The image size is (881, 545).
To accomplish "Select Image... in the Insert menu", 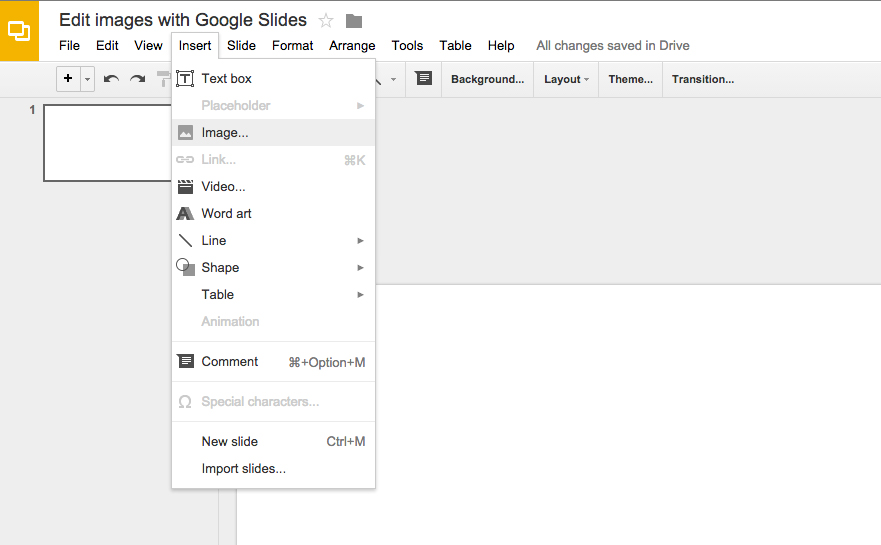I will (x=274, y=133).
